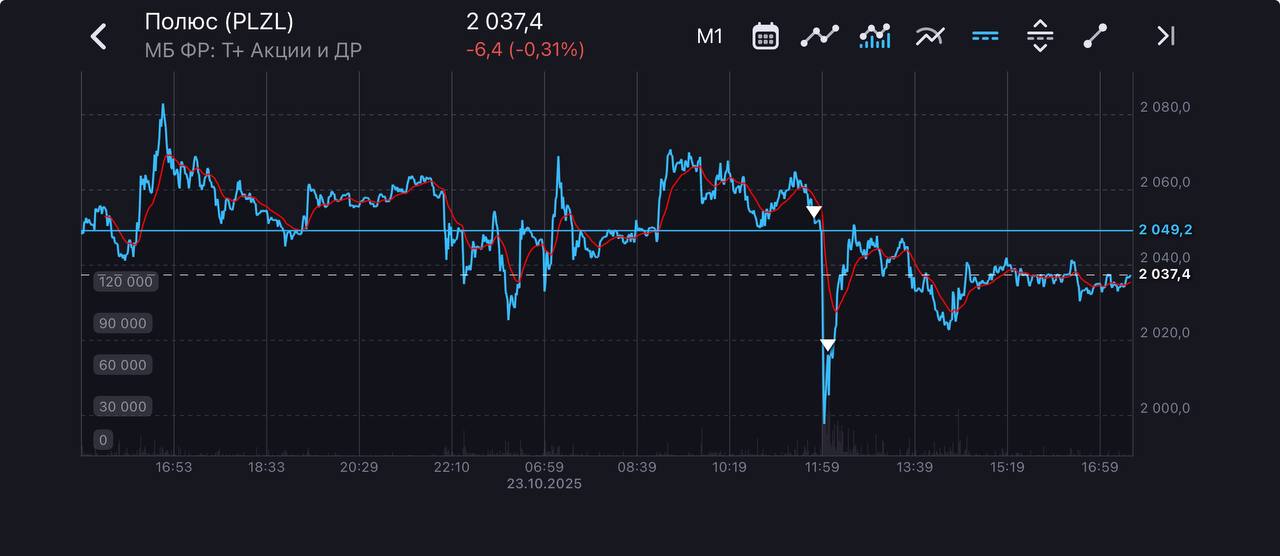Tap the 11:59 time axis label
This screenshot has height=556, width=1280.
click(x=822, y=467)
